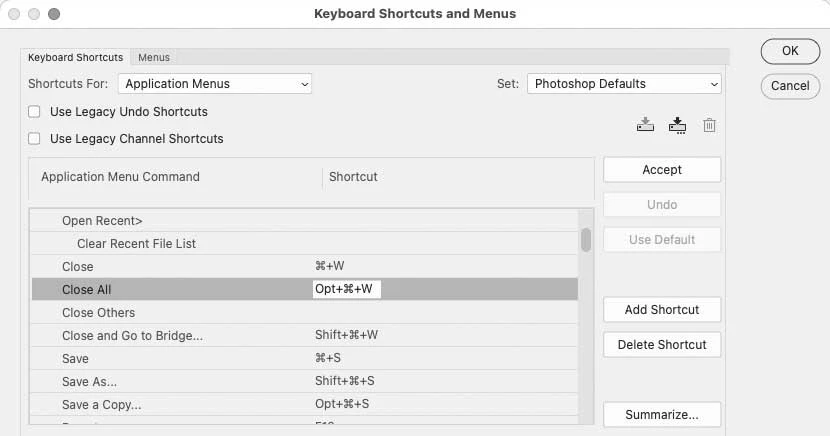Enable Use Legacy Undo Shortcuts
830x436 pixels.
pos(36,112)
